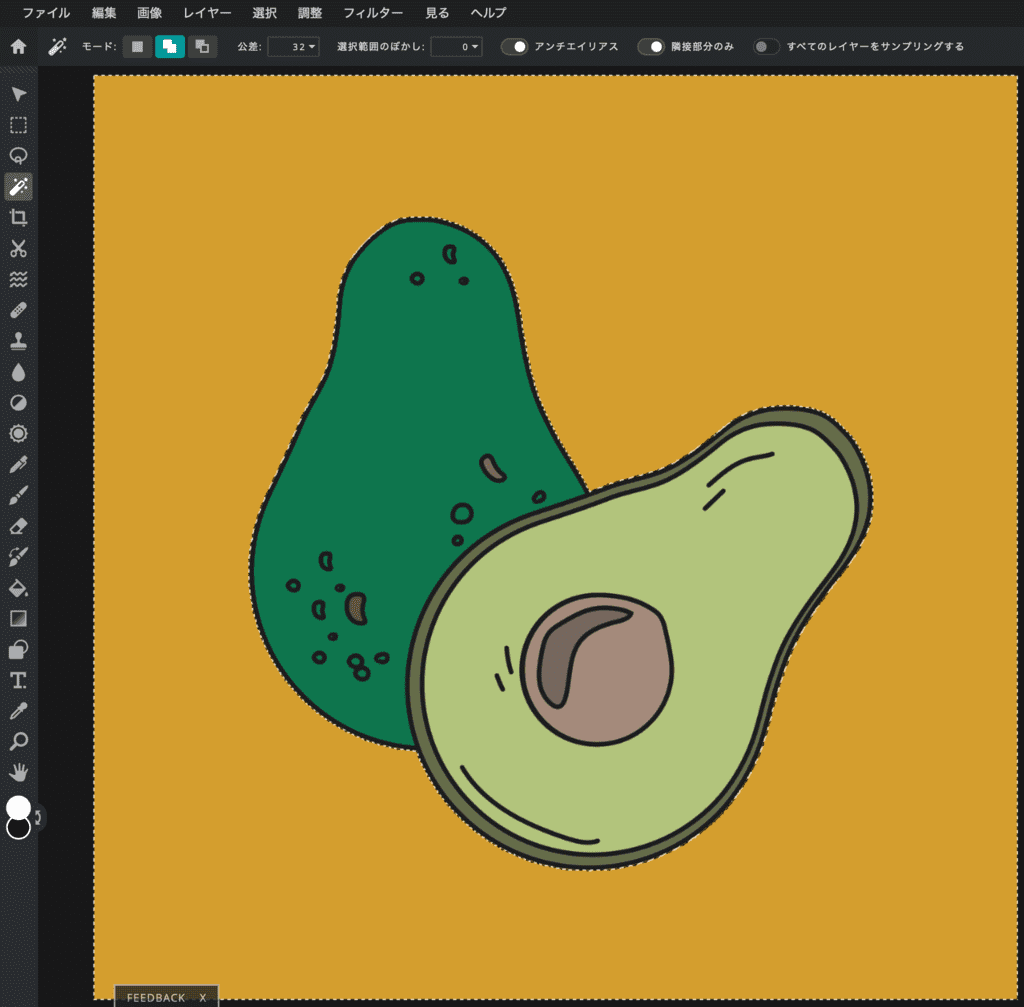Choose the Eyedropper color picker tool

coord(18,711)
